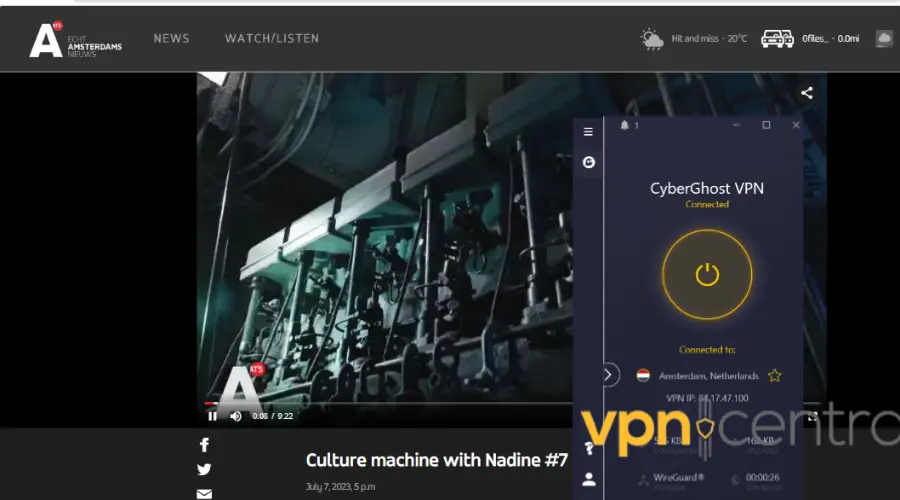Image resolution: width=900 pixels, height=500 pixels.
Task: Click the icon at far right of header
Action: tap(884, 38)
